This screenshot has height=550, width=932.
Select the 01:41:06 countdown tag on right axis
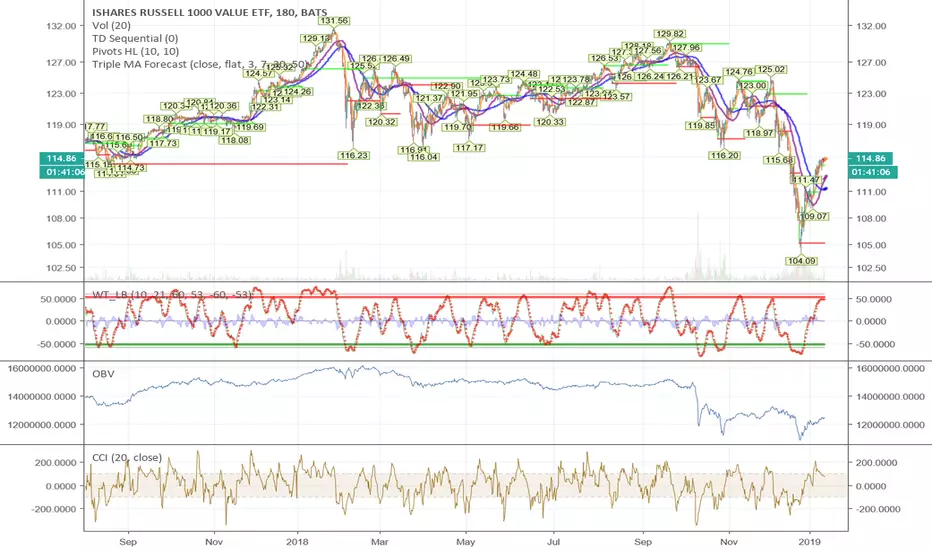[x=872, y=172]
